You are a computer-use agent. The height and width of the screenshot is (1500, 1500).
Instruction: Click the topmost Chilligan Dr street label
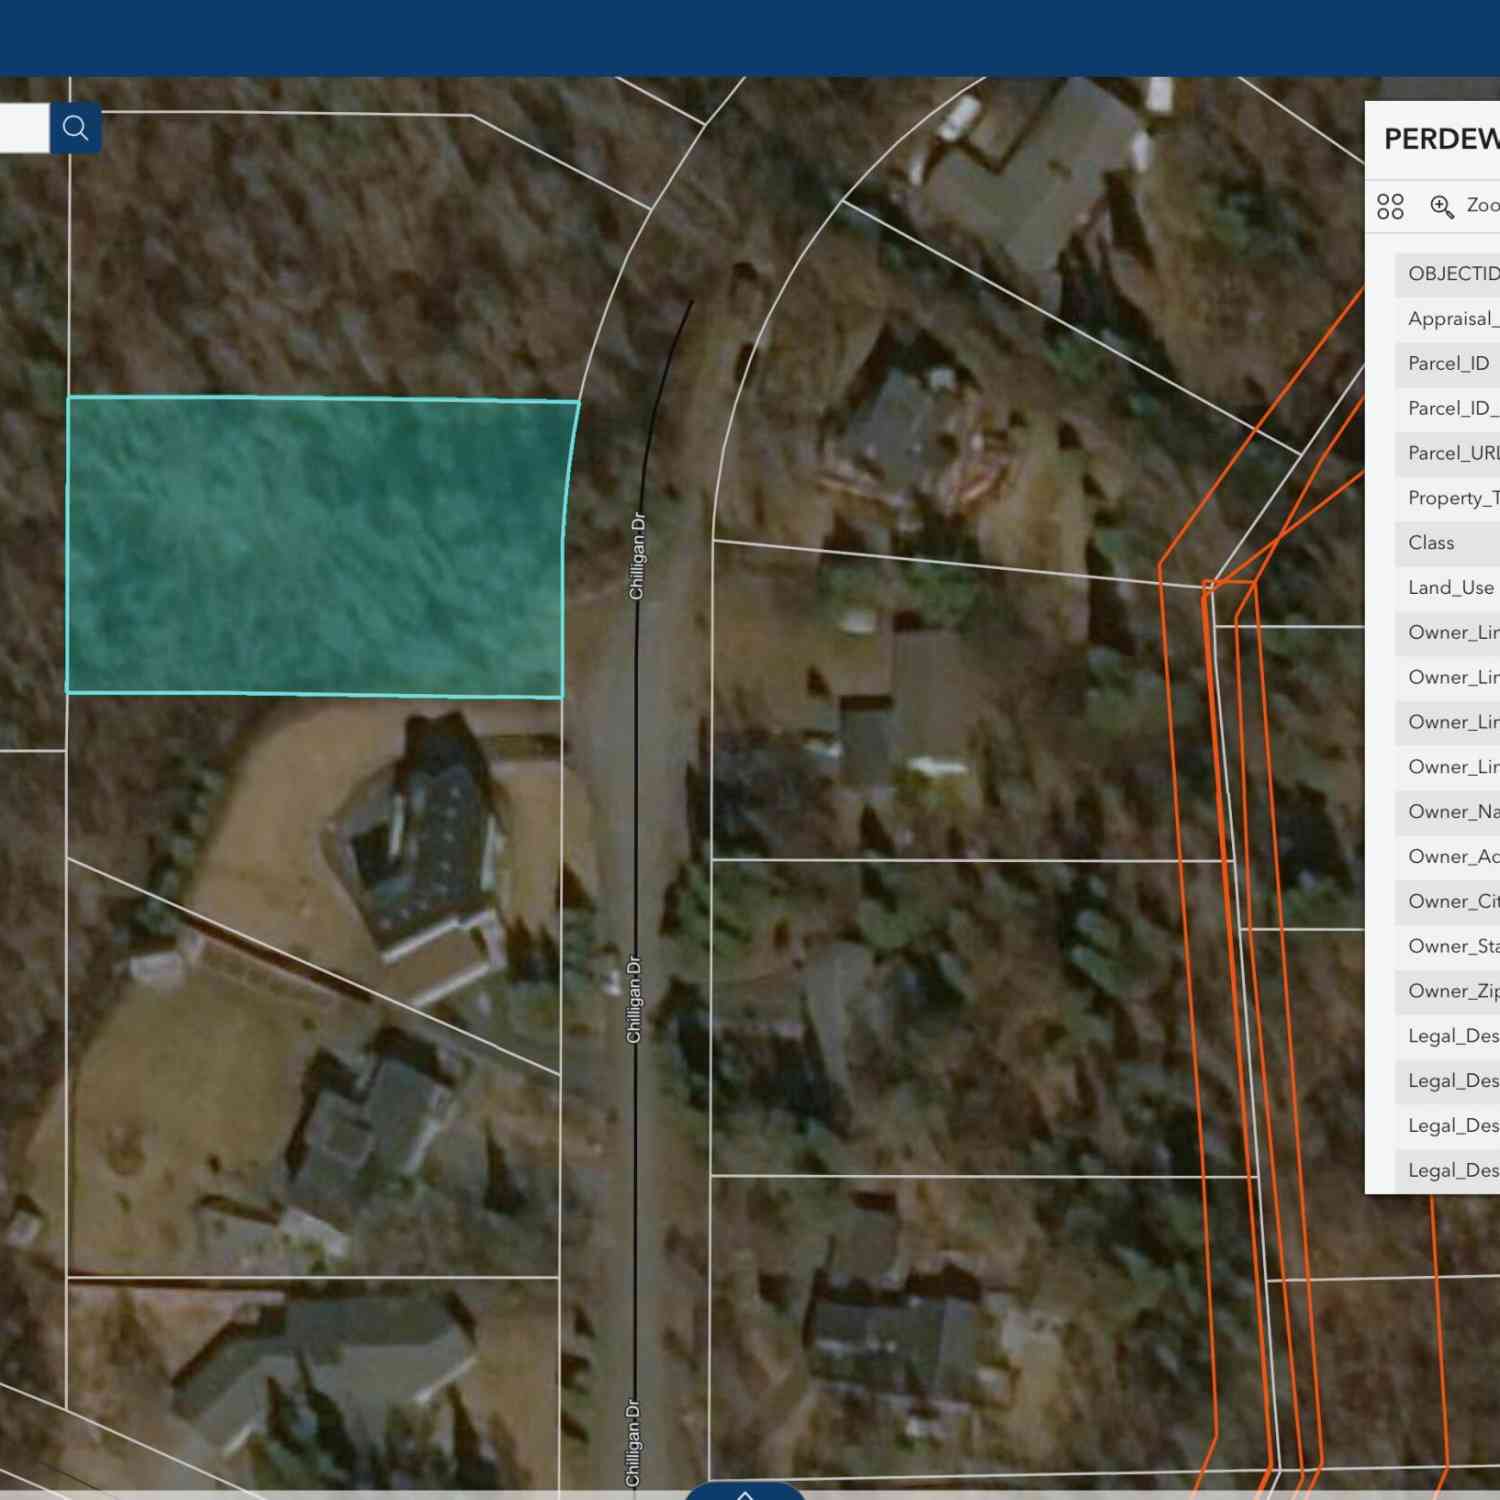[637, 556]
